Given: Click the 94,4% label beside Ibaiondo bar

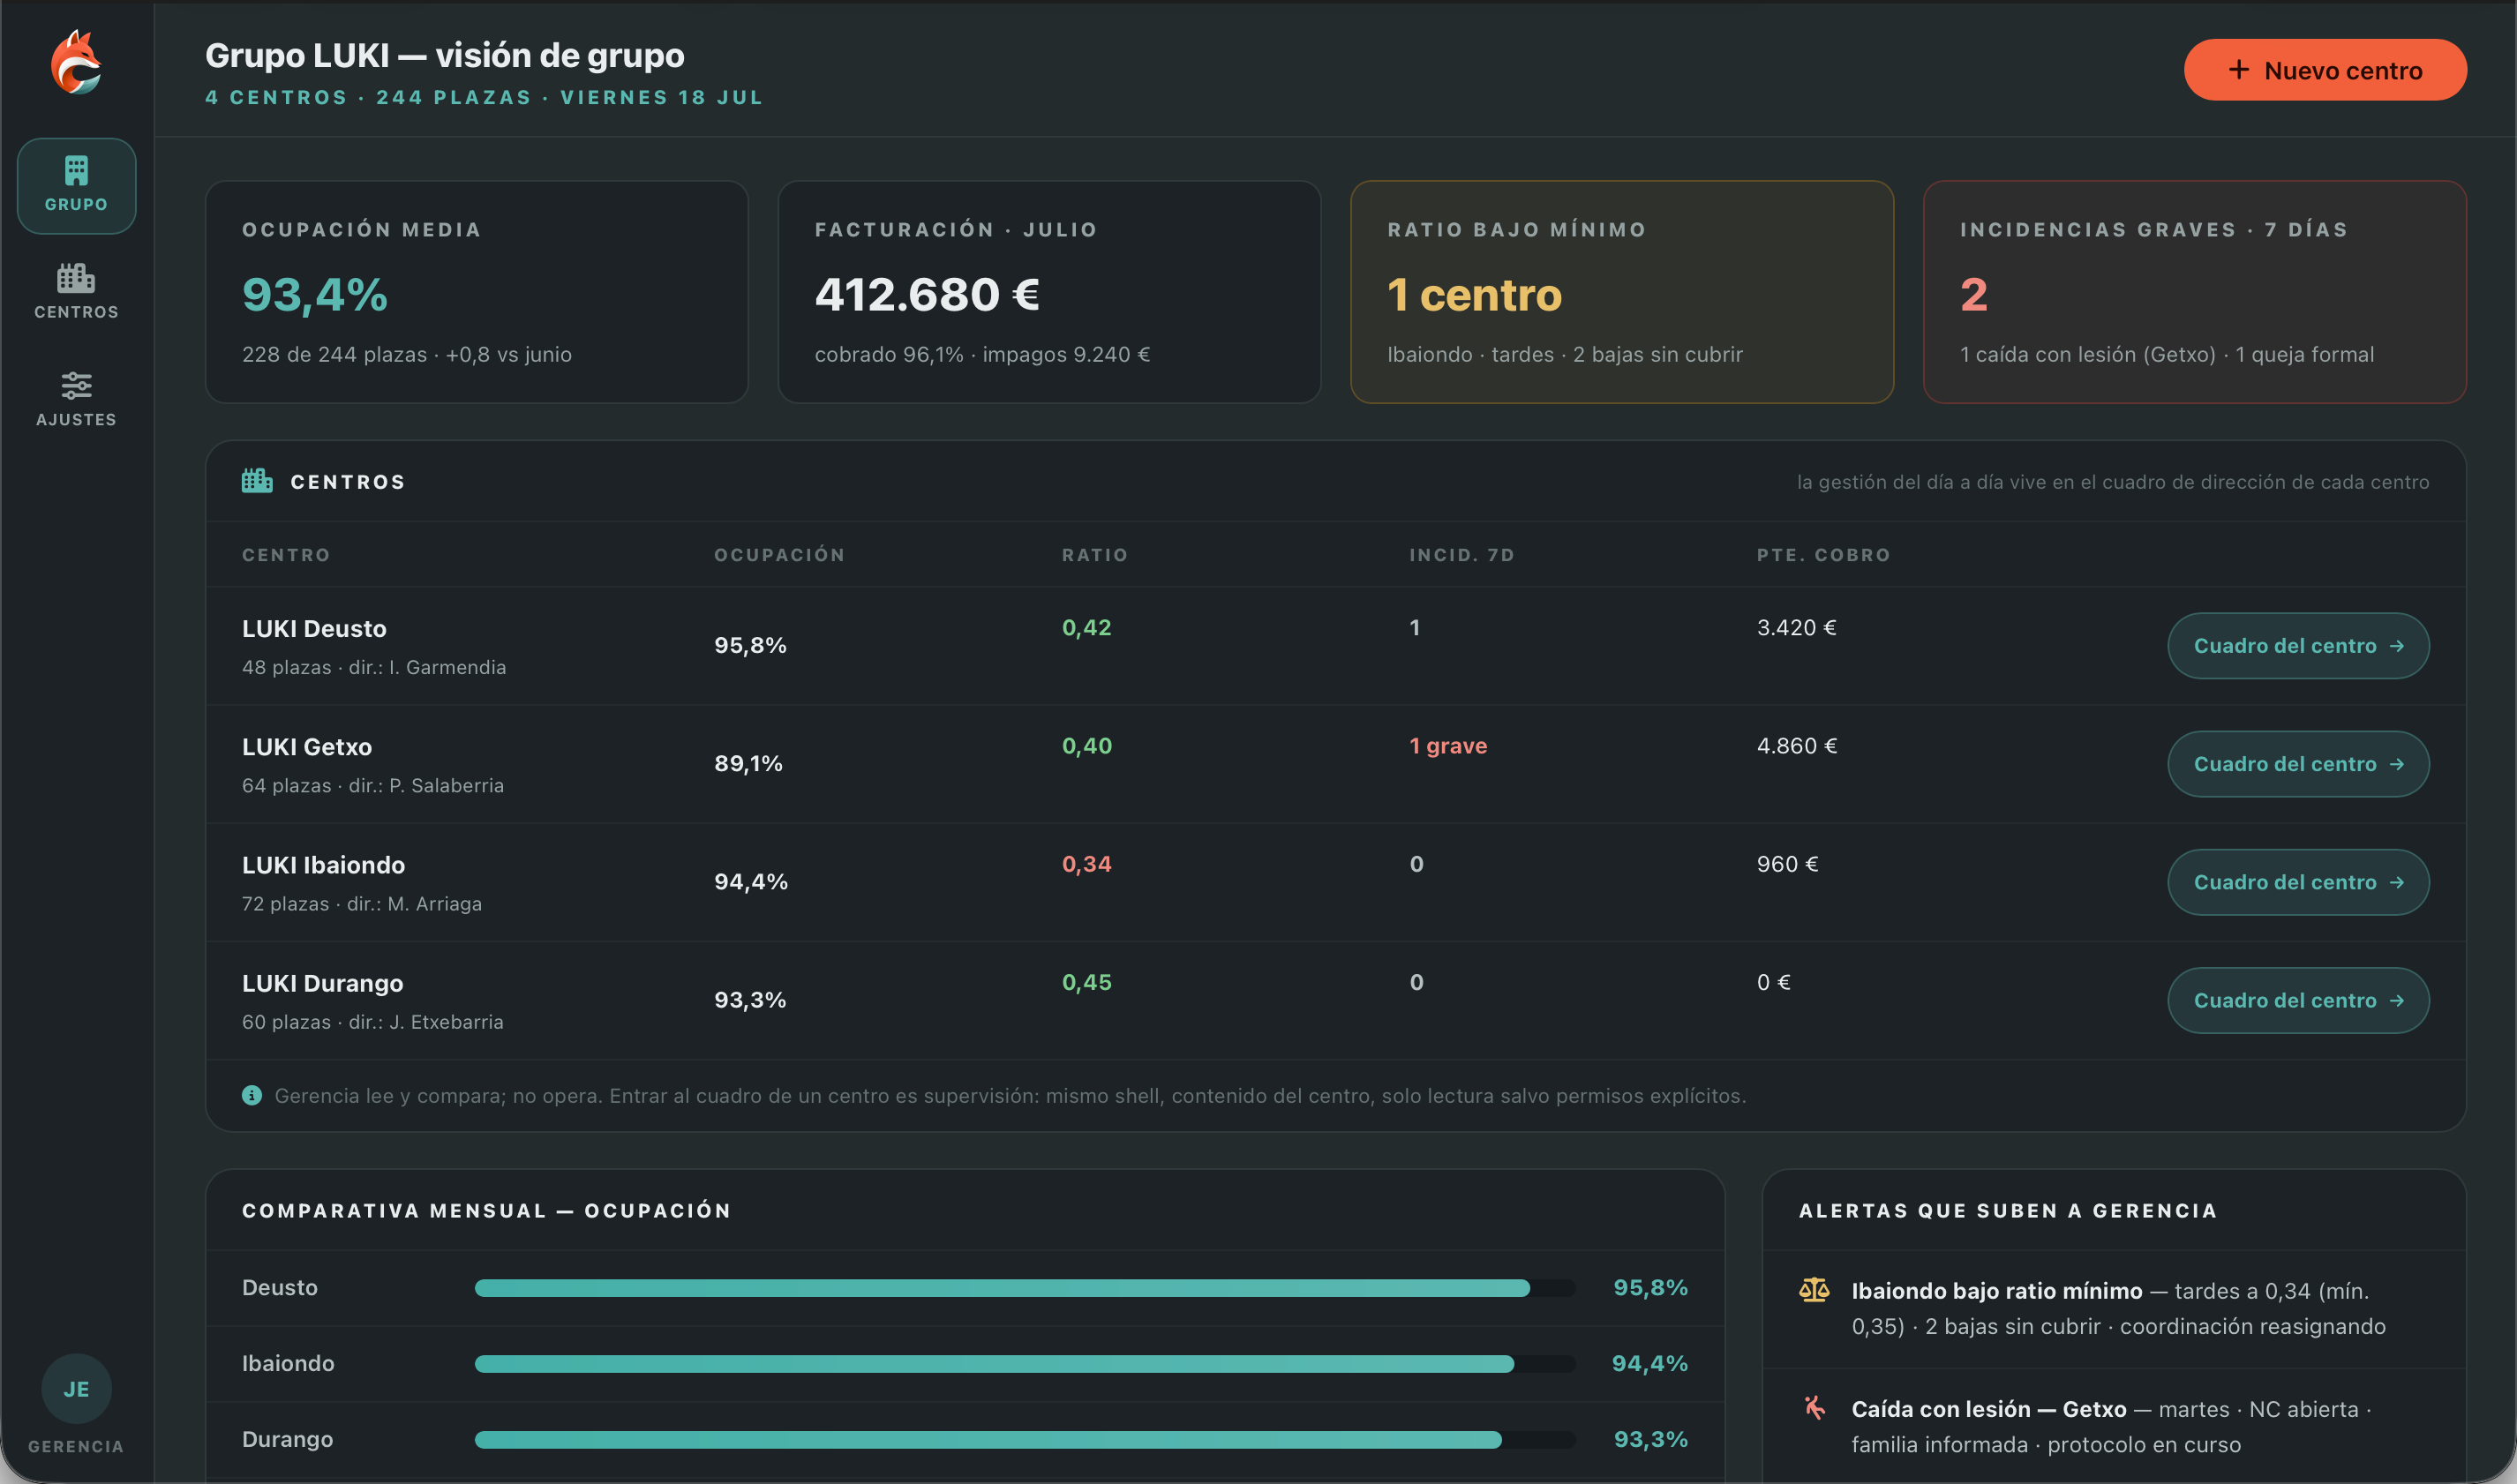Looking at the screenshot, I should pos(1649,1364).
